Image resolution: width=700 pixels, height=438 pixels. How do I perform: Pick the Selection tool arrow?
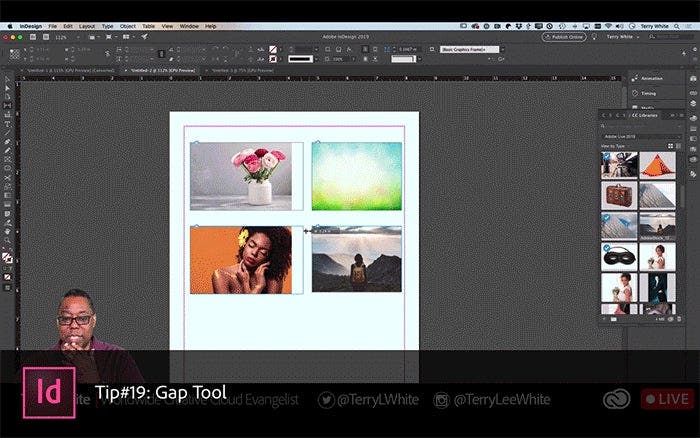point(7,79)
